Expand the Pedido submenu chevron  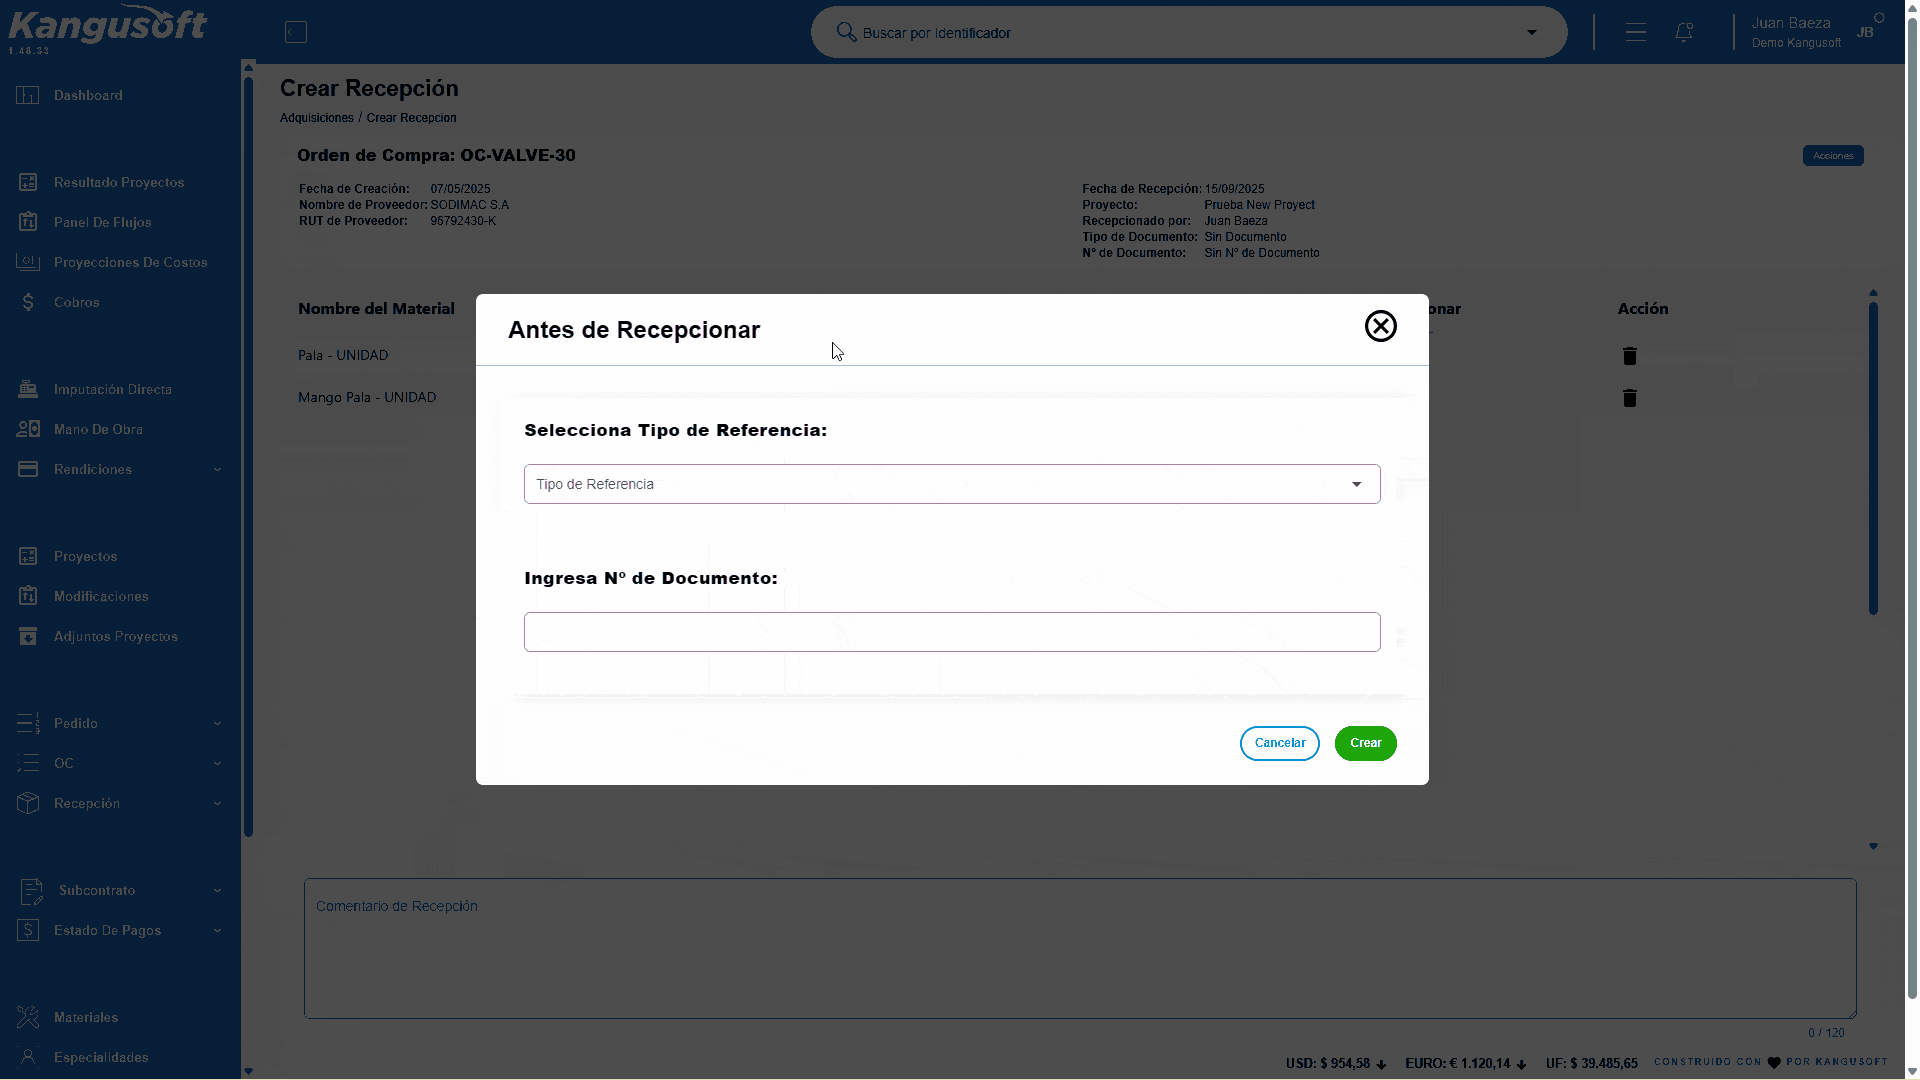tap(218, 724)
